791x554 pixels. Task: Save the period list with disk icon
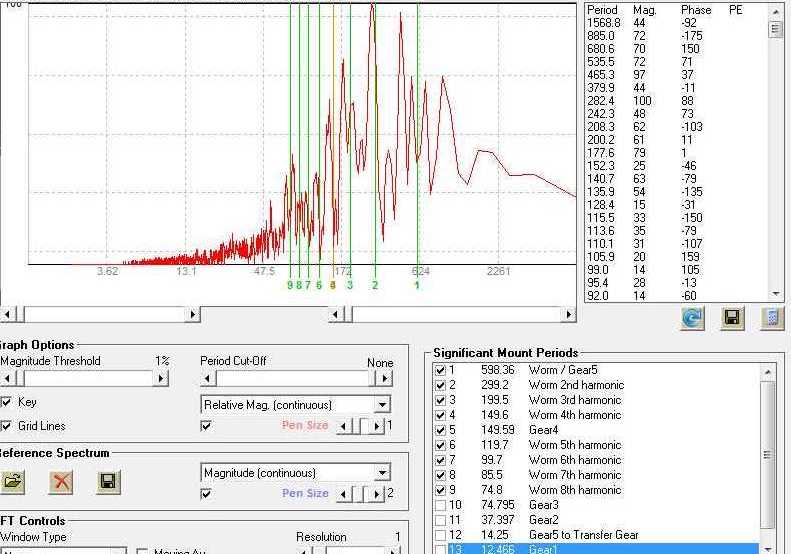click(x=732, y=318)
